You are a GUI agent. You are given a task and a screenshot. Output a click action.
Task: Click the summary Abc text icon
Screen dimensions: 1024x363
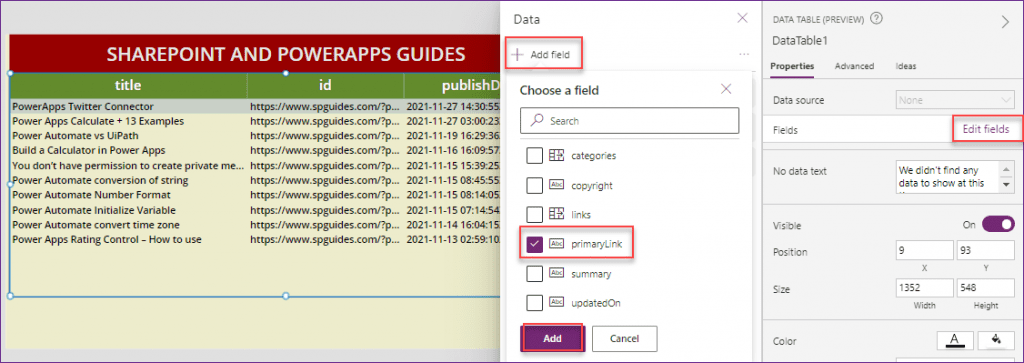pyautogui.click(x=556, y=274)
